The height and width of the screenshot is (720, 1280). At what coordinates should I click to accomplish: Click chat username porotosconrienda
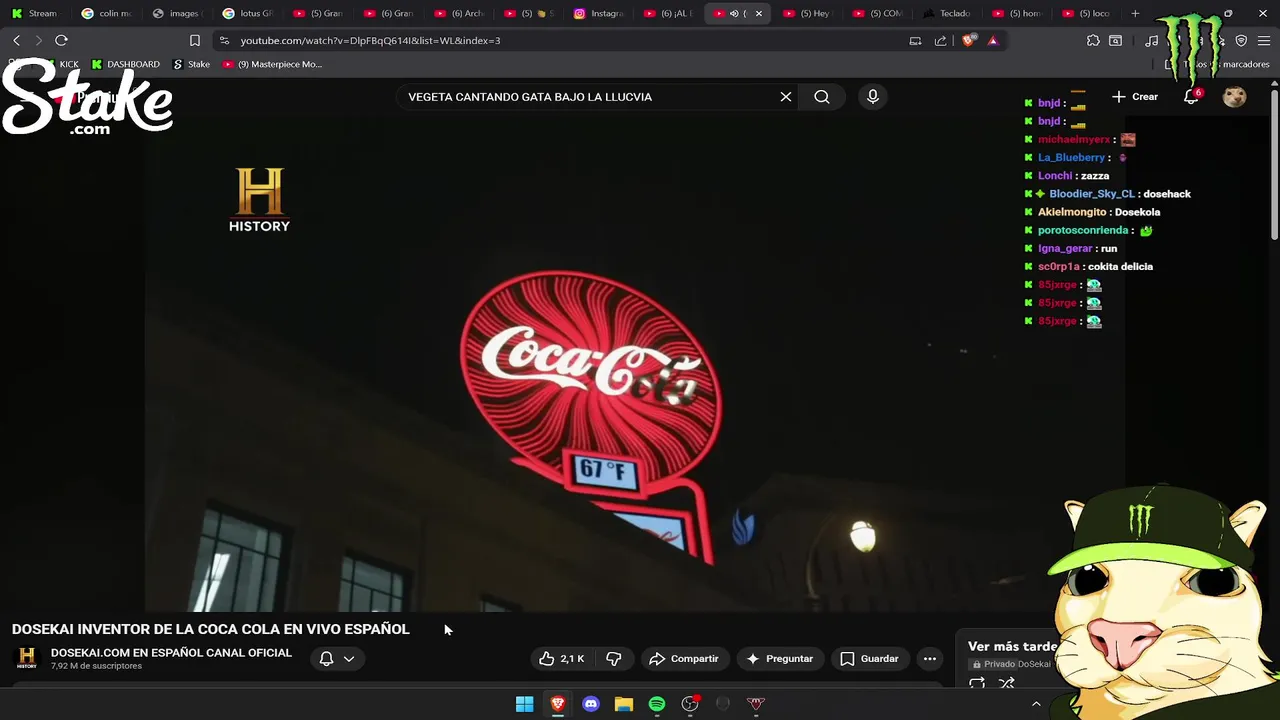tap(1083, 231)
